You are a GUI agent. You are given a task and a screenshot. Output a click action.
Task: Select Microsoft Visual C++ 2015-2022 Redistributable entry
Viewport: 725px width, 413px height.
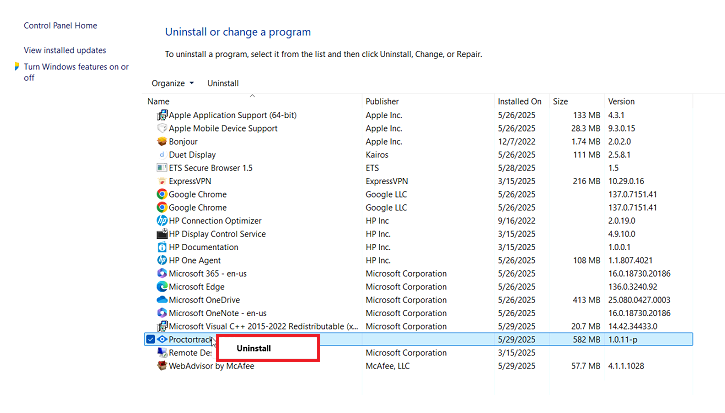[264, 326]
